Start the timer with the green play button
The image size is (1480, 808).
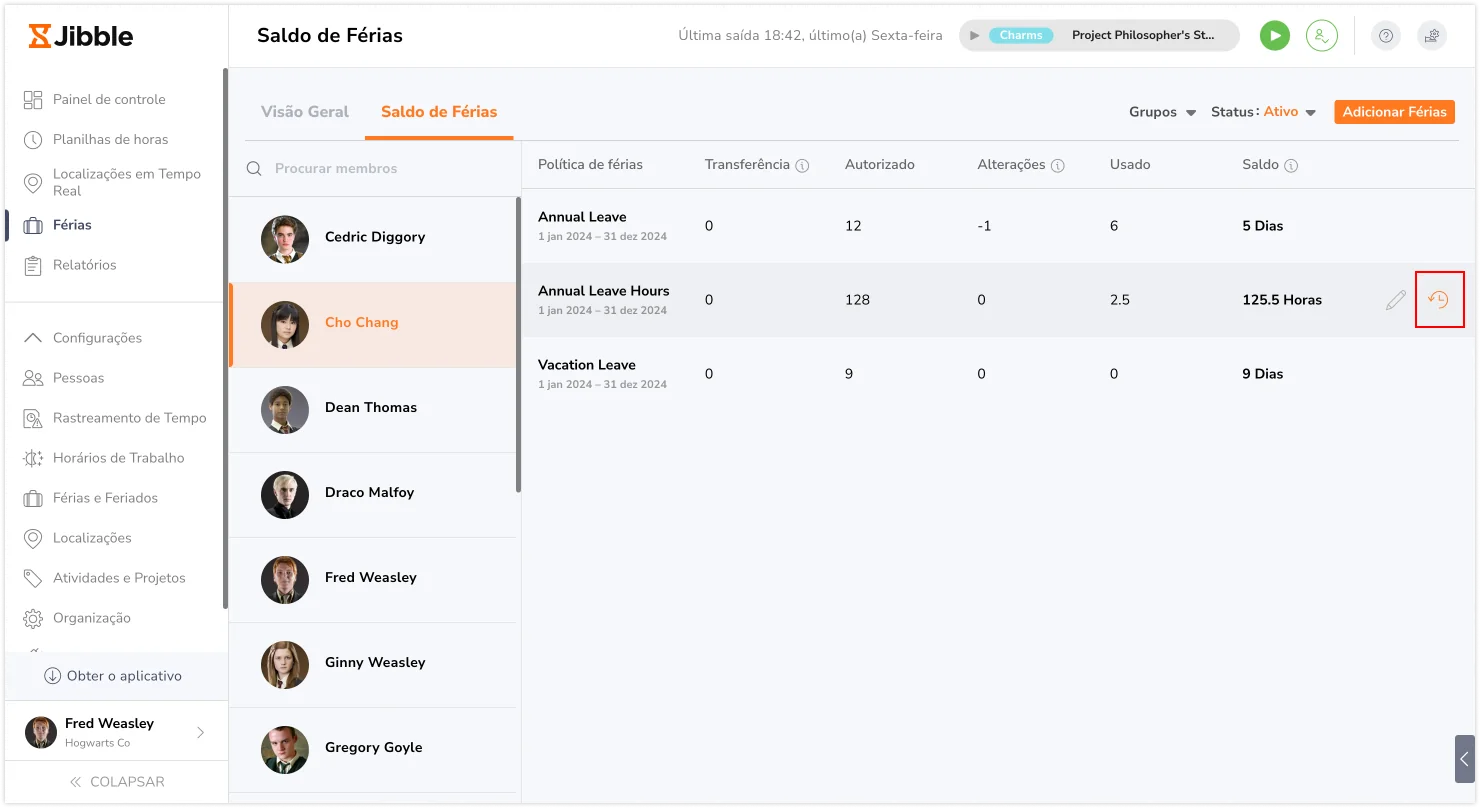pyautogui.click(x=1274, y=36)
